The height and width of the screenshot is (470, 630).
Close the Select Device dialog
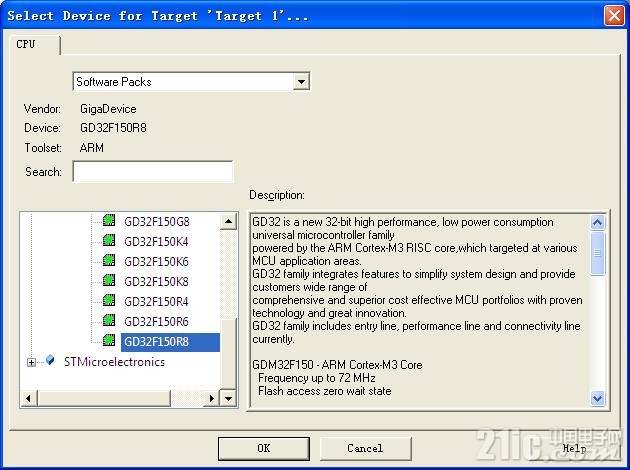pyautogui.click(x=614, y=16)
